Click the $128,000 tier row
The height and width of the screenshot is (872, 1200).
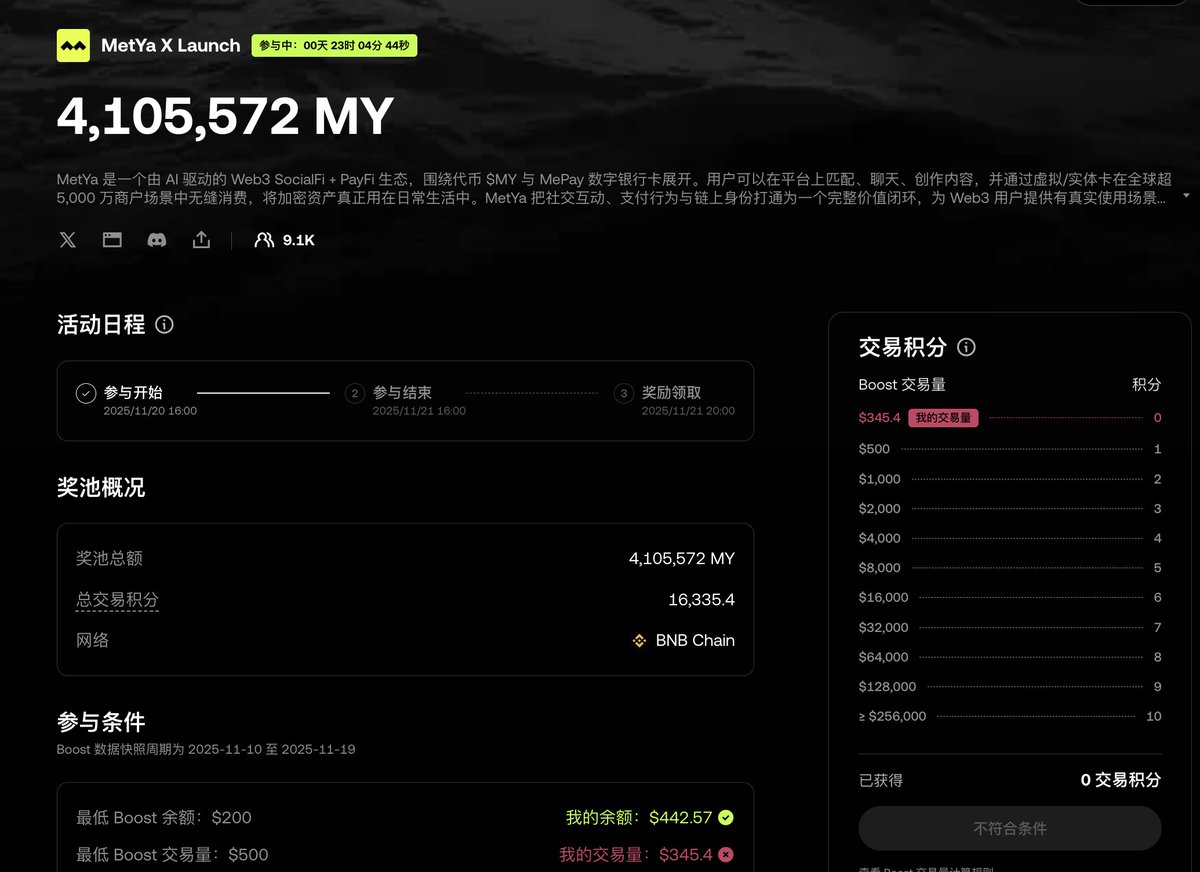click(1010, 686)
